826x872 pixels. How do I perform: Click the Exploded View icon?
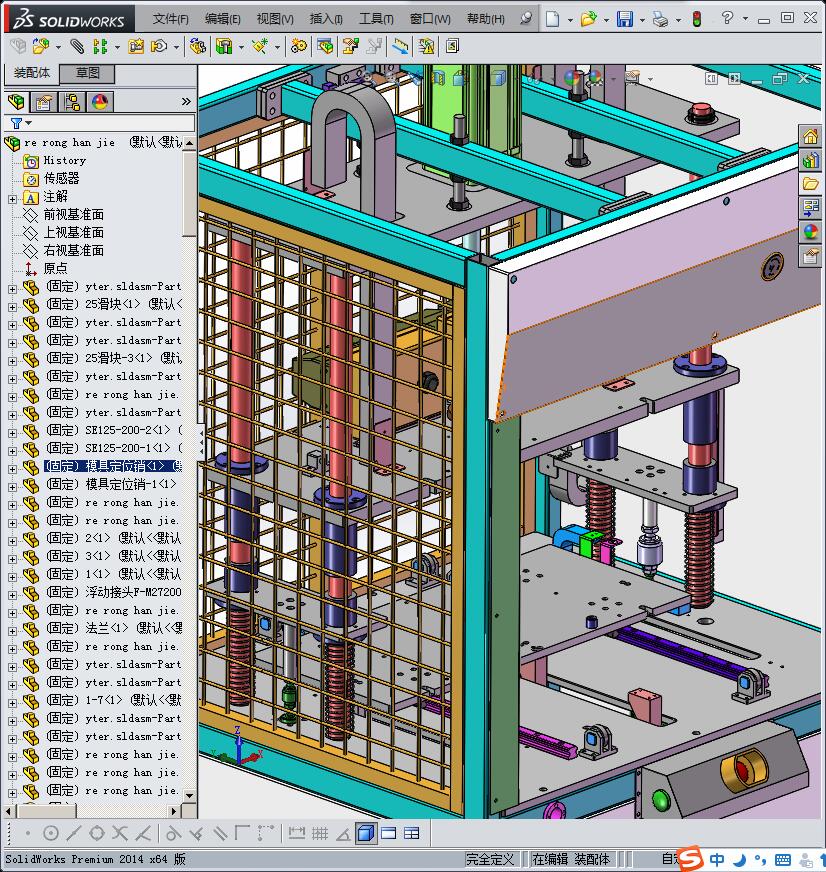point(350,46)
